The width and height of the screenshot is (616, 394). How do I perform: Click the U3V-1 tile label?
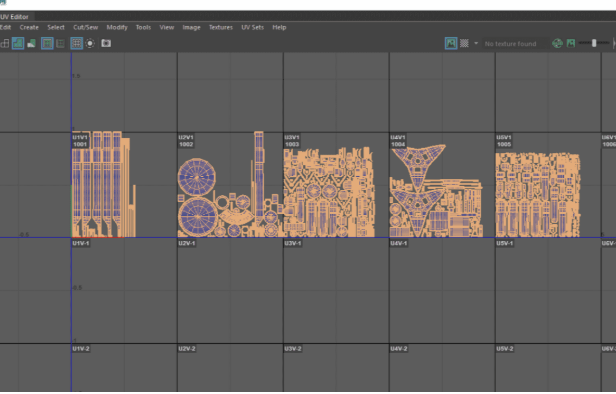293,244
